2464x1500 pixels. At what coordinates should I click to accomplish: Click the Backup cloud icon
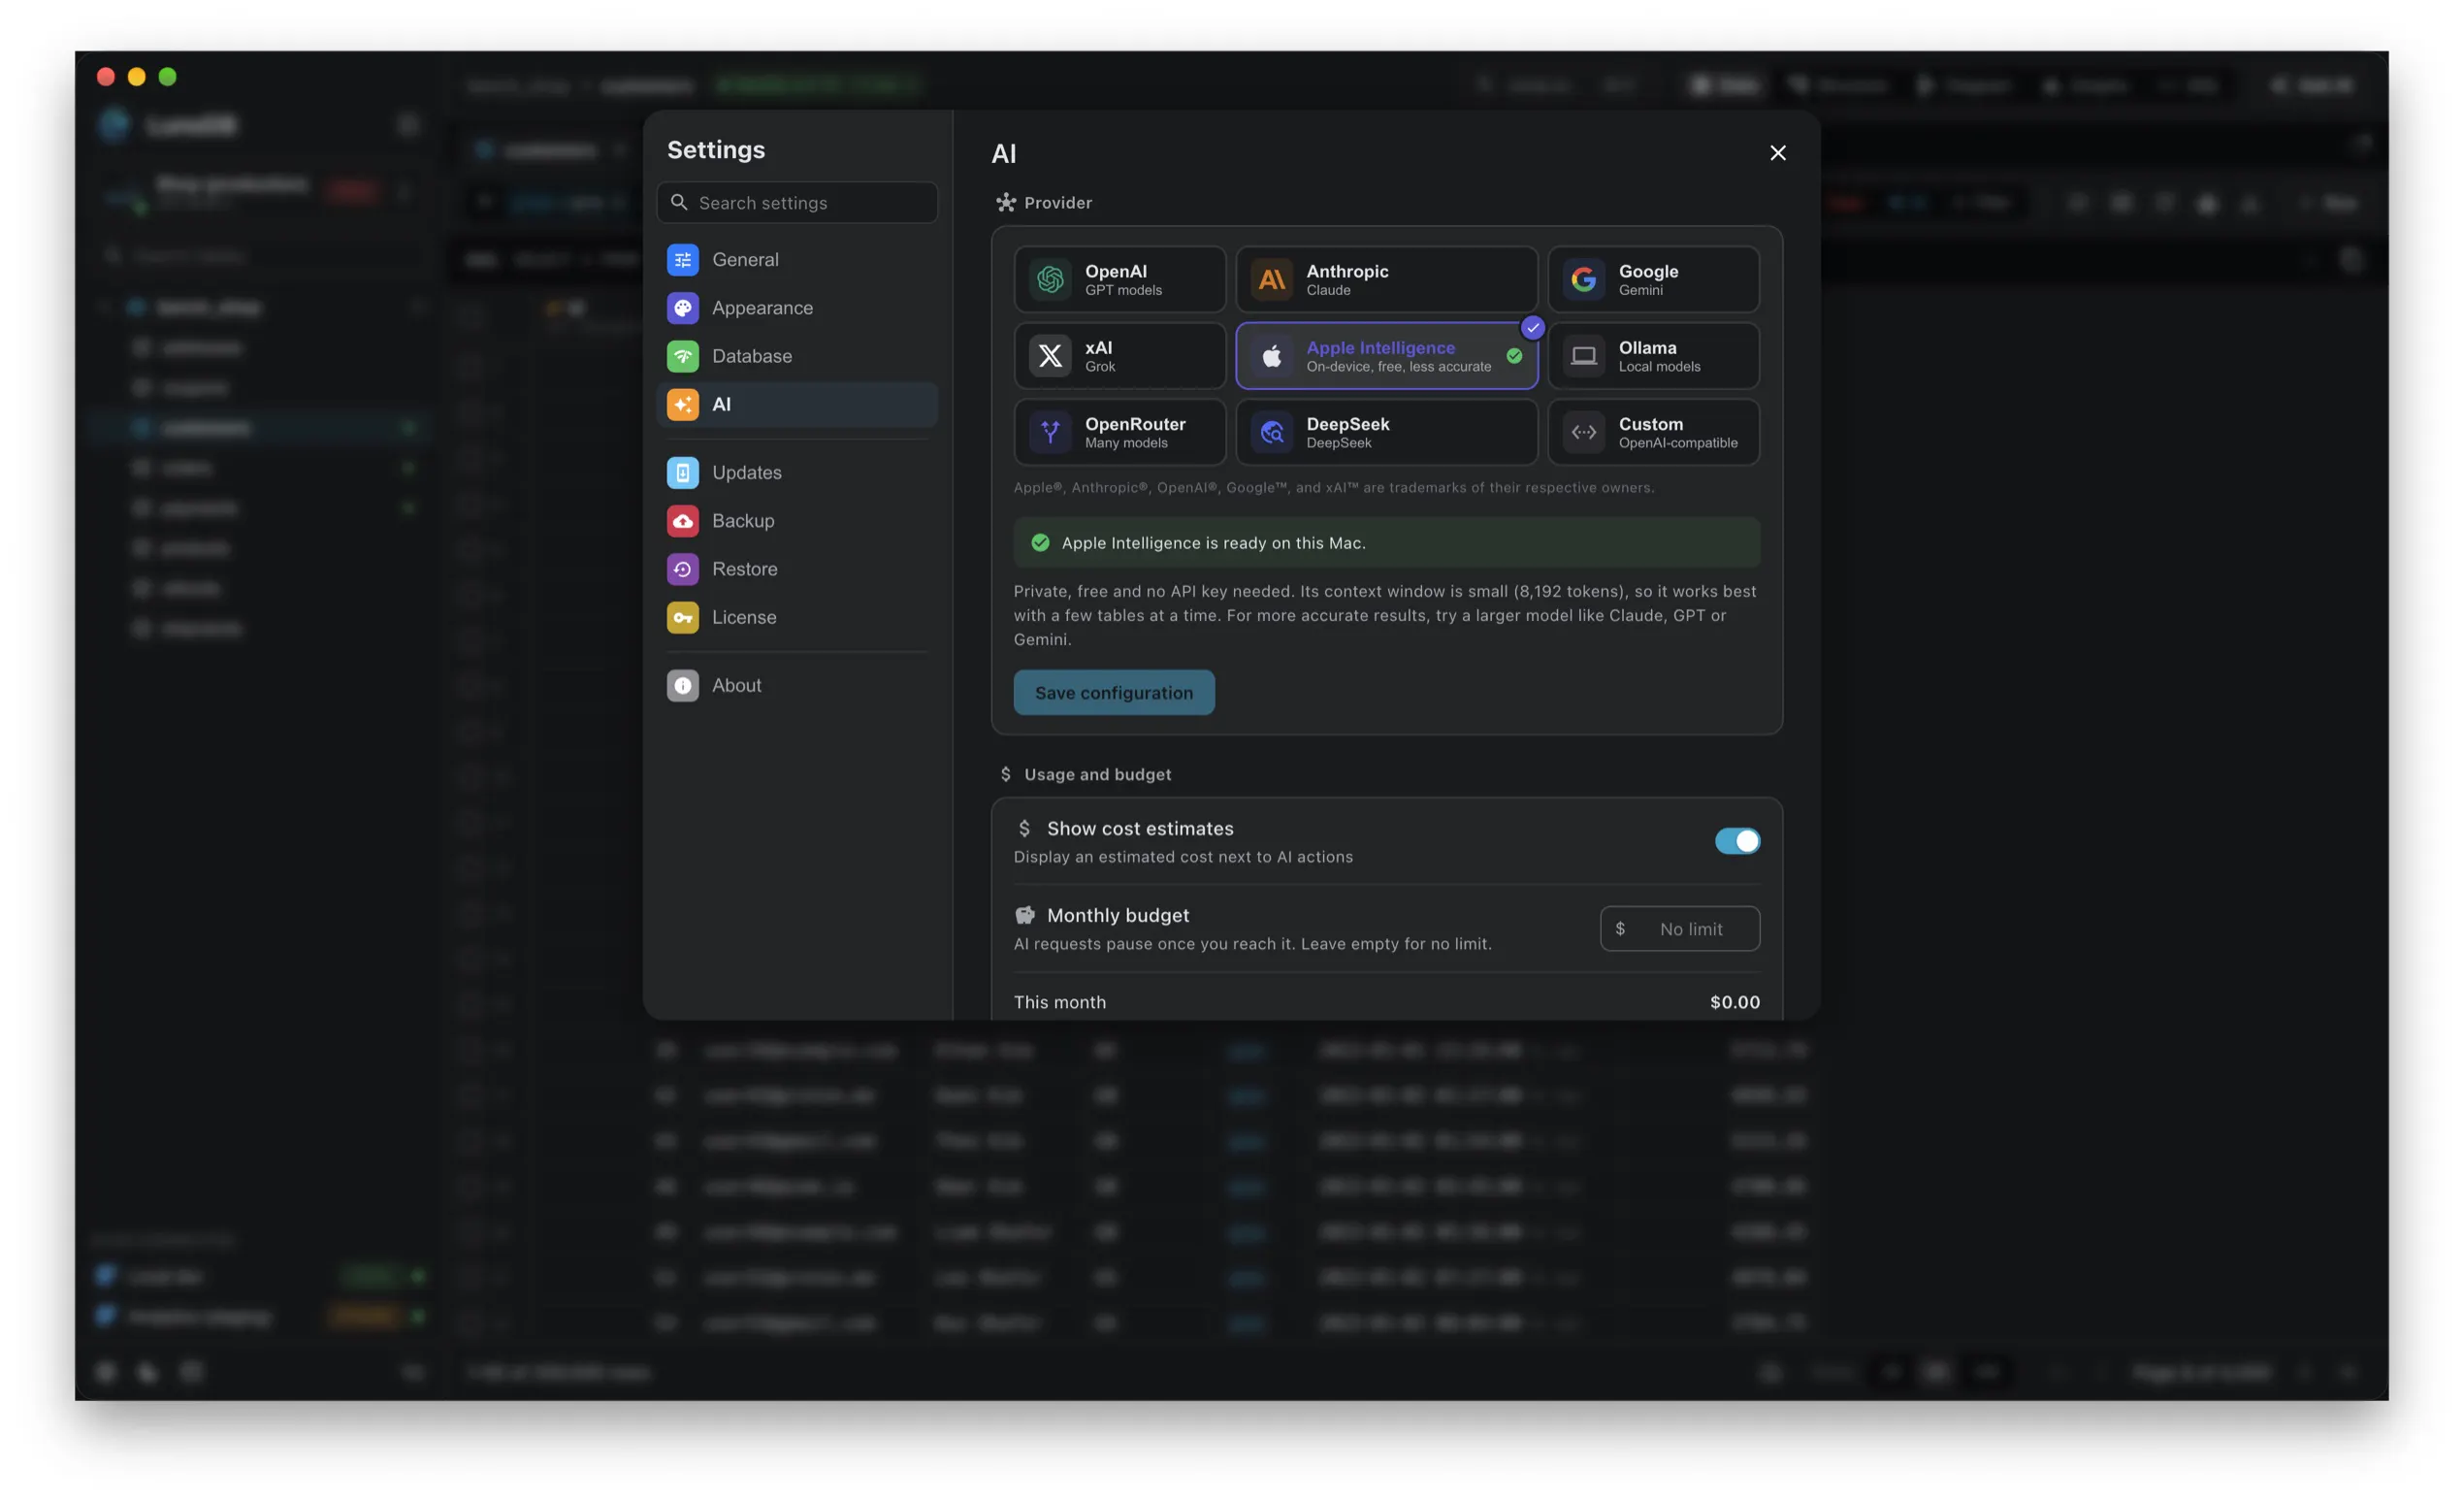[683, 520]
